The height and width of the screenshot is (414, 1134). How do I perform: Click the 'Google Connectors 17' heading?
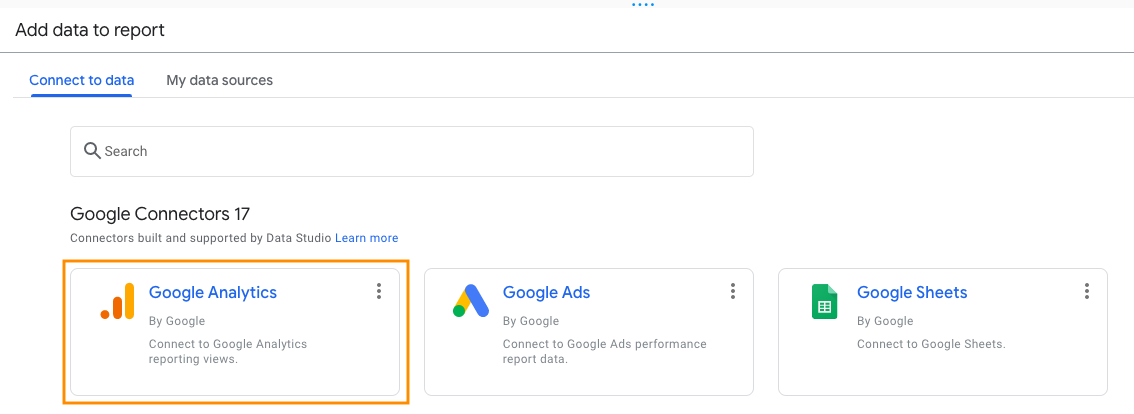(x=160, y=214)
